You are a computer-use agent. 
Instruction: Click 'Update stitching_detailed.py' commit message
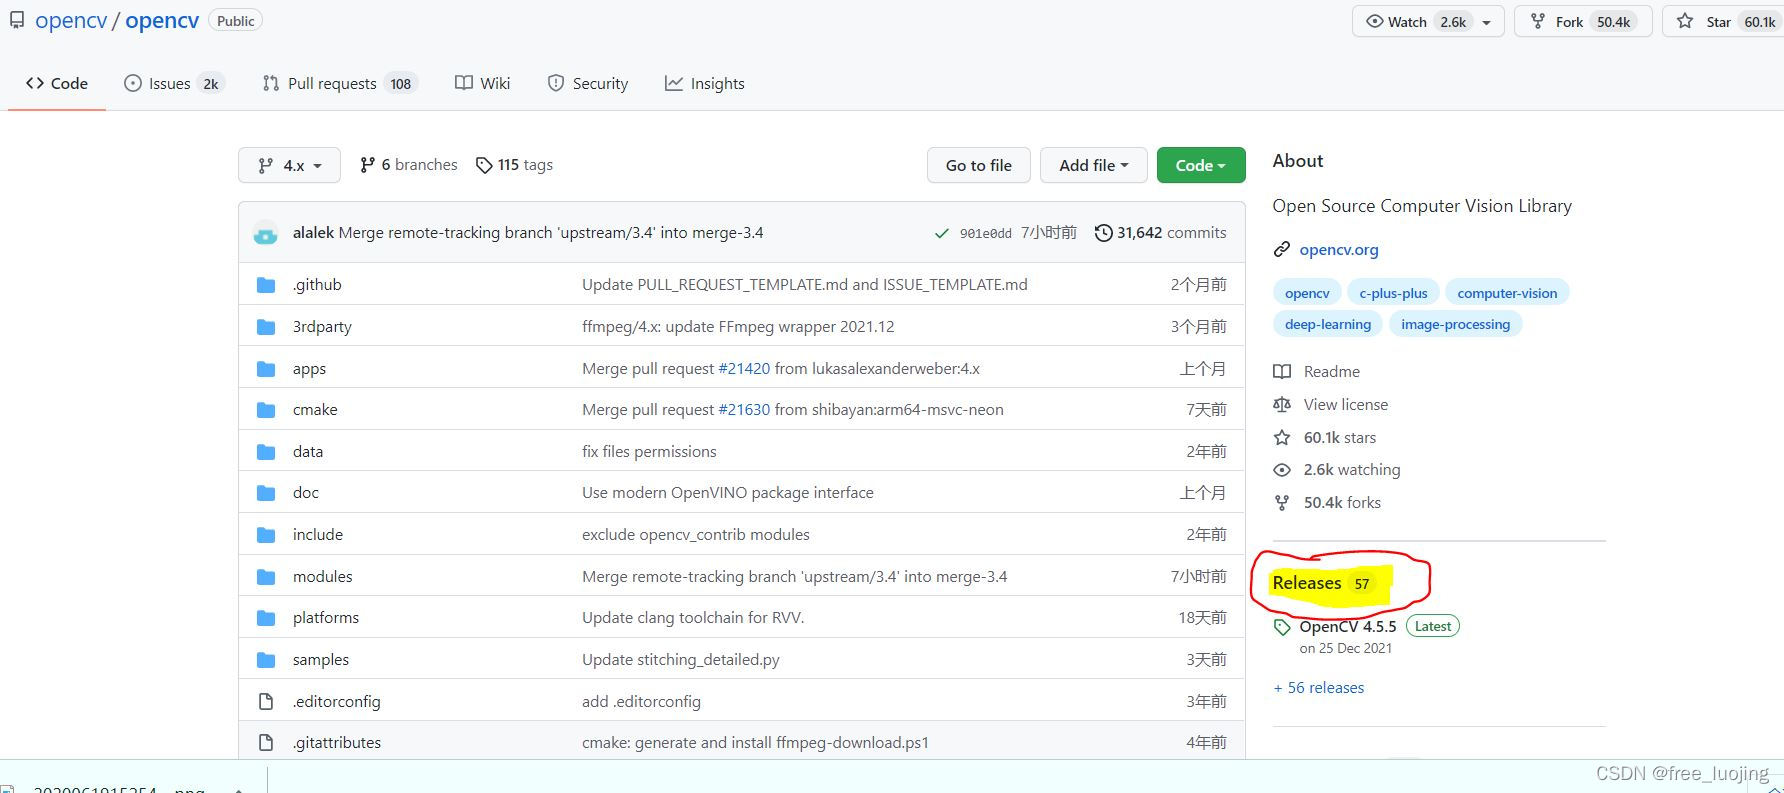tap(681, 660)
